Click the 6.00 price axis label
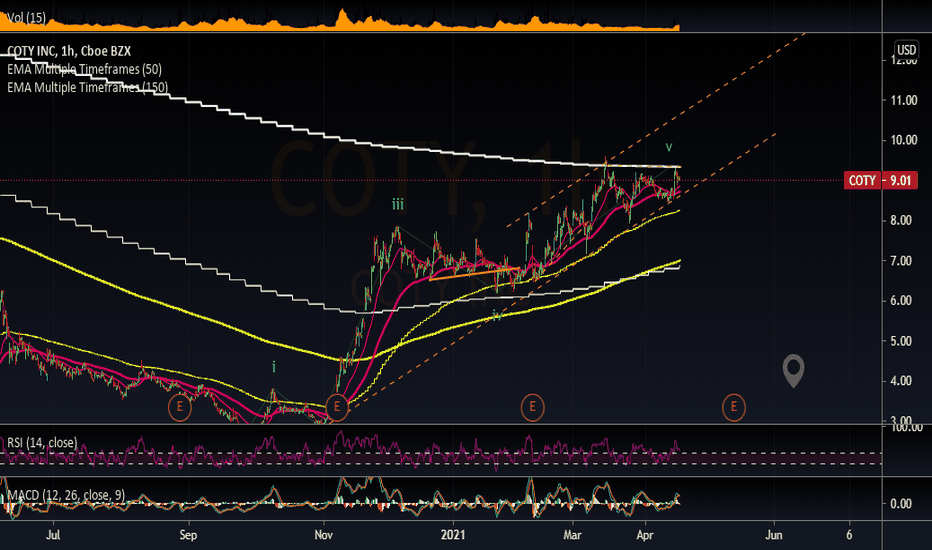932x550 pixels. click(901, 301)
